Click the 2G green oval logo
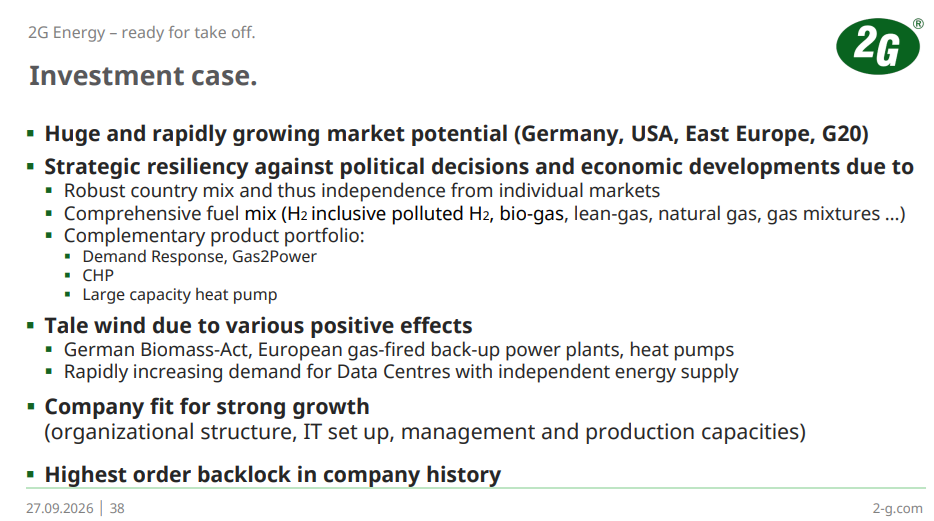The height and width of the screenshot is (521, 934). tap(877, 46)
